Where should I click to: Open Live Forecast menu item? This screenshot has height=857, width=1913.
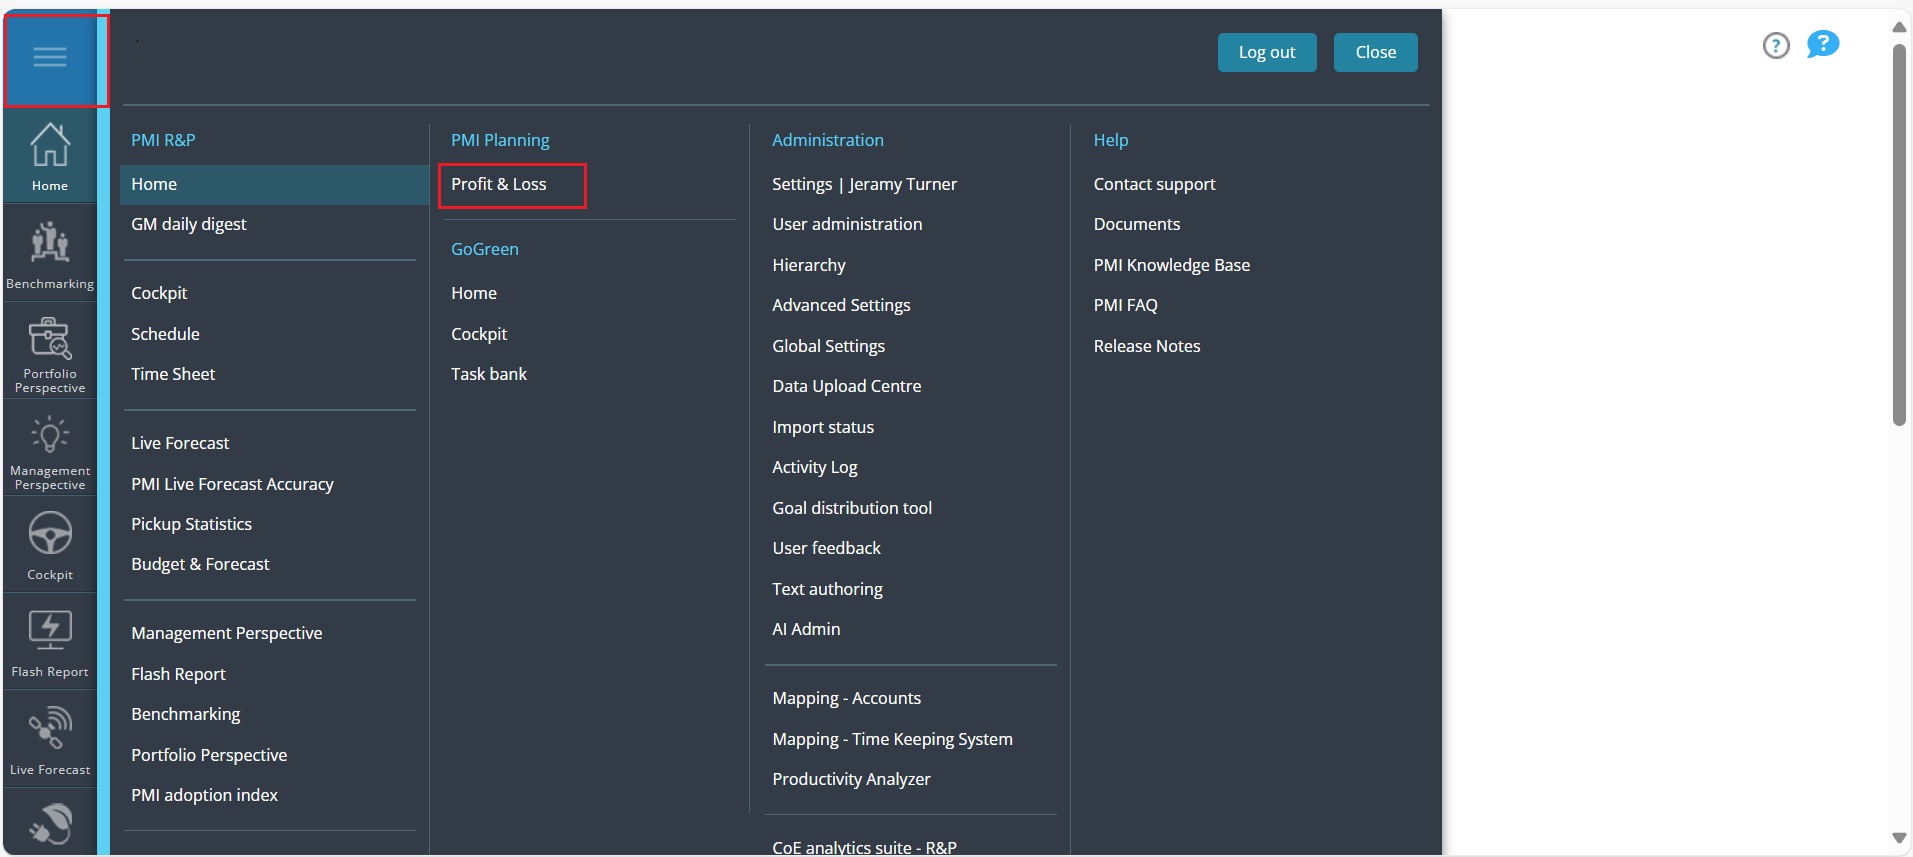pyautogui.click(x=180, y=443)
